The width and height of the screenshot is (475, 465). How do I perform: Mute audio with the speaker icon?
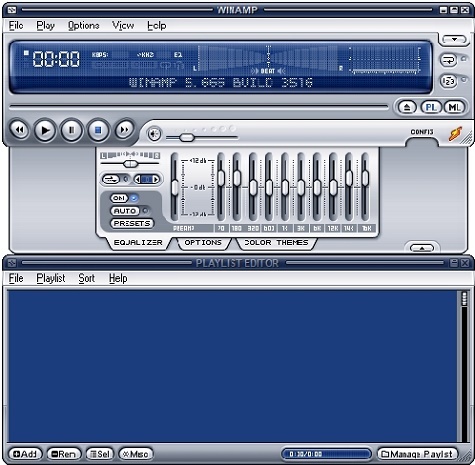click(154, 134)
